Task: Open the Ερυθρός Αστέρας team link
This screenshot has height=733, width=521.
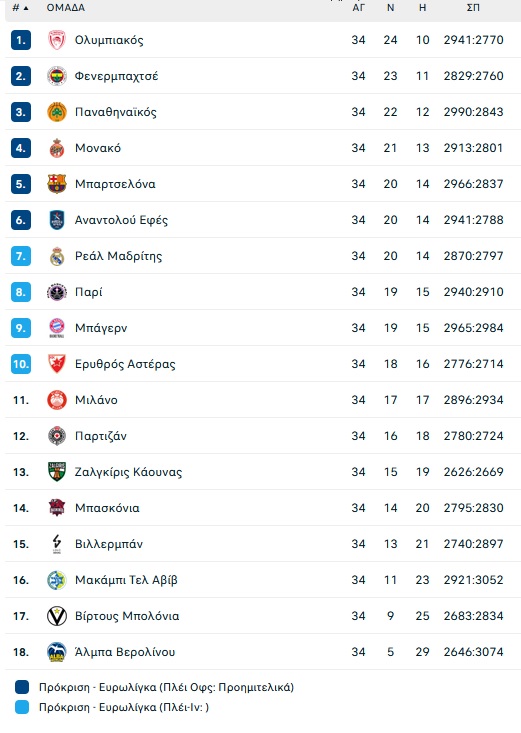Action: 125,364
